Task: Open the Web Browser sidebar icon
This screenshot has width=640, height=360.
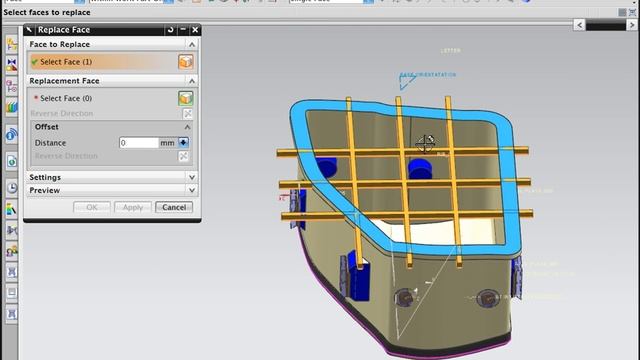Action: (x=11, y=161)
